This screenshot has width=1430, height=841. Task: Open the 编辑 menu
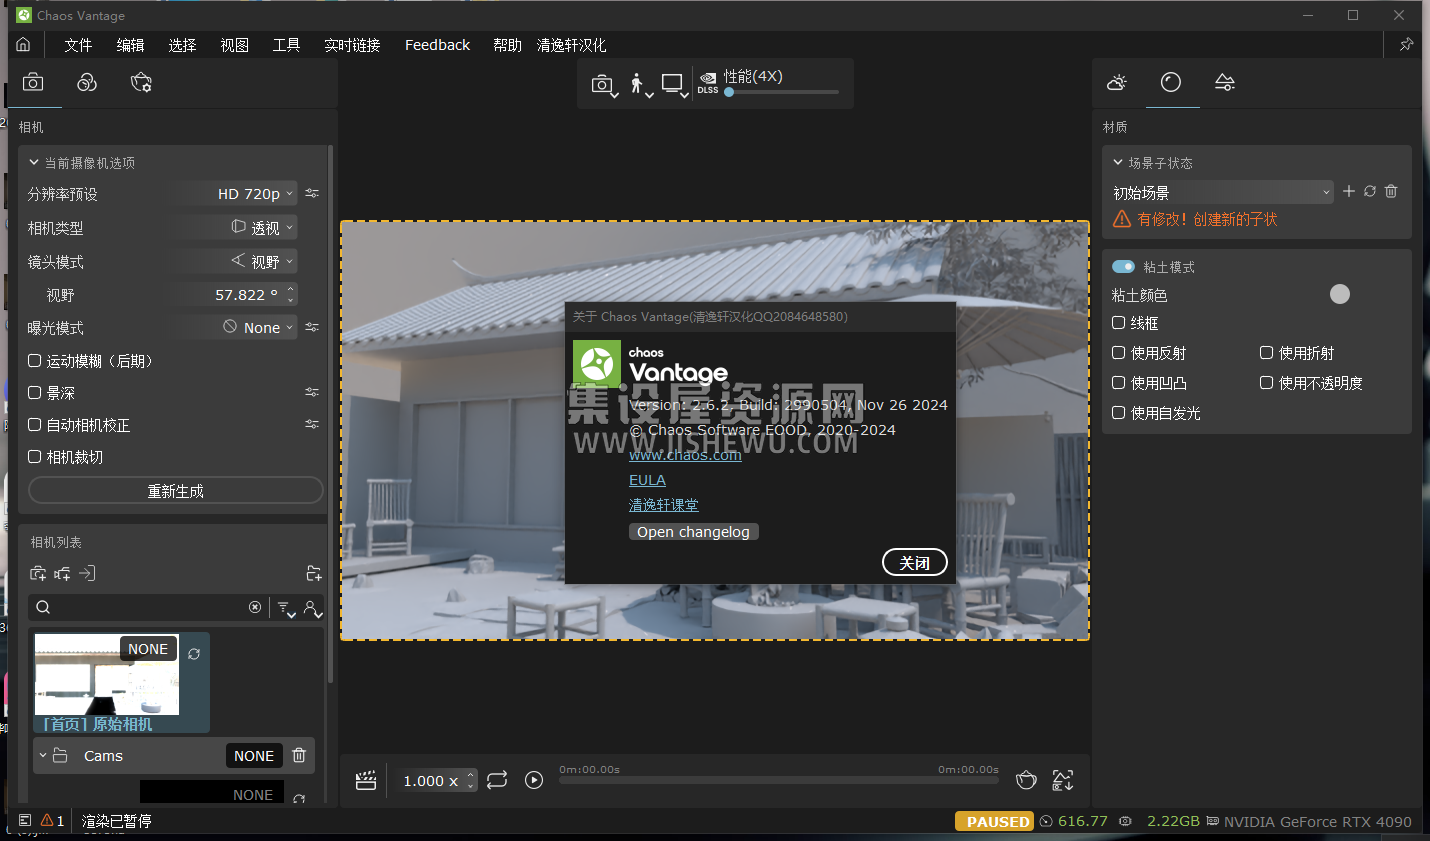(130, 45)
